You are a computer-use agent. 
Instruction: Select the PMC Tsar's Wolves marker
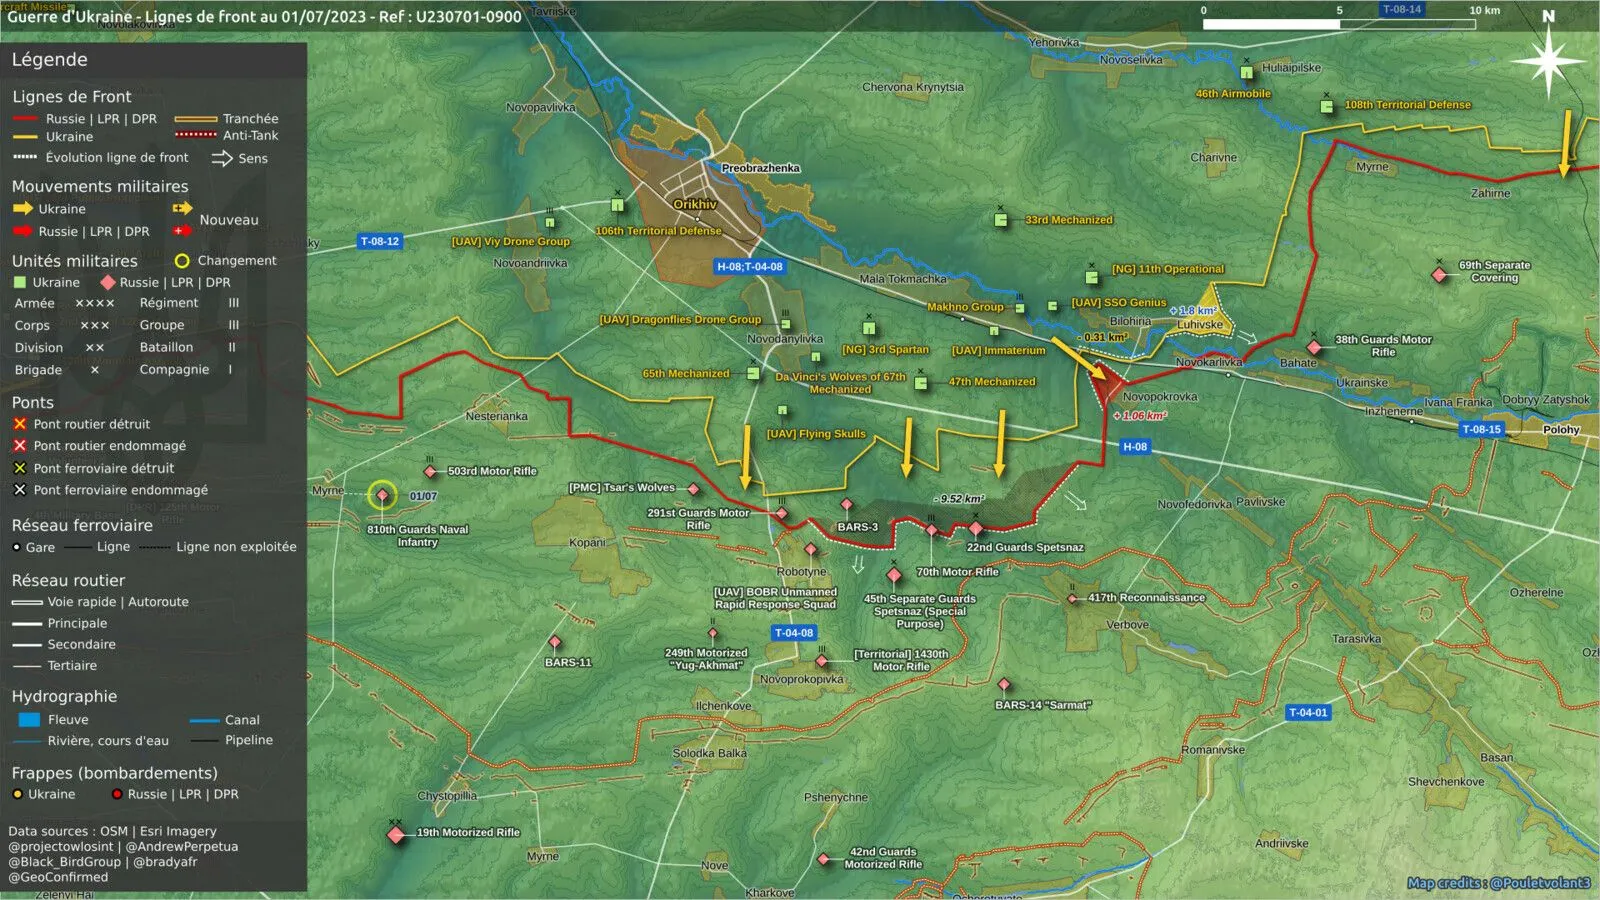pyautogui.click(x=693, y=489)
